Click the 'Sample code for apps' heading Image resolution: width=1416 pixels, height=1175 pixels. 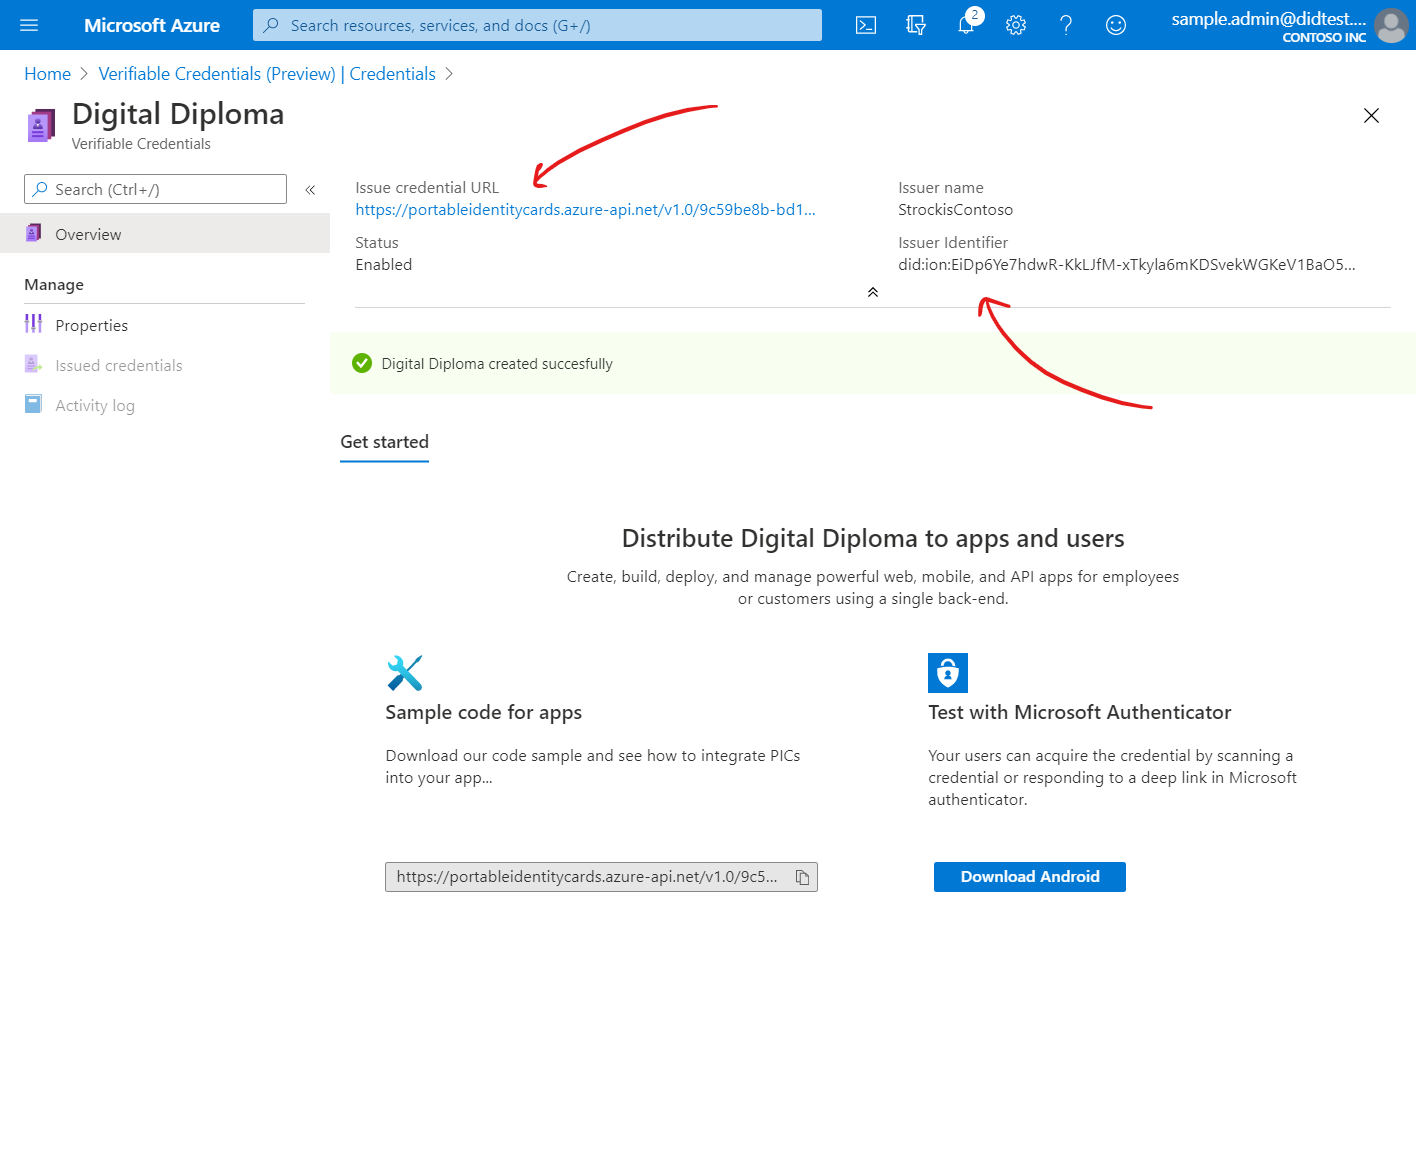[x=484, y=712]
